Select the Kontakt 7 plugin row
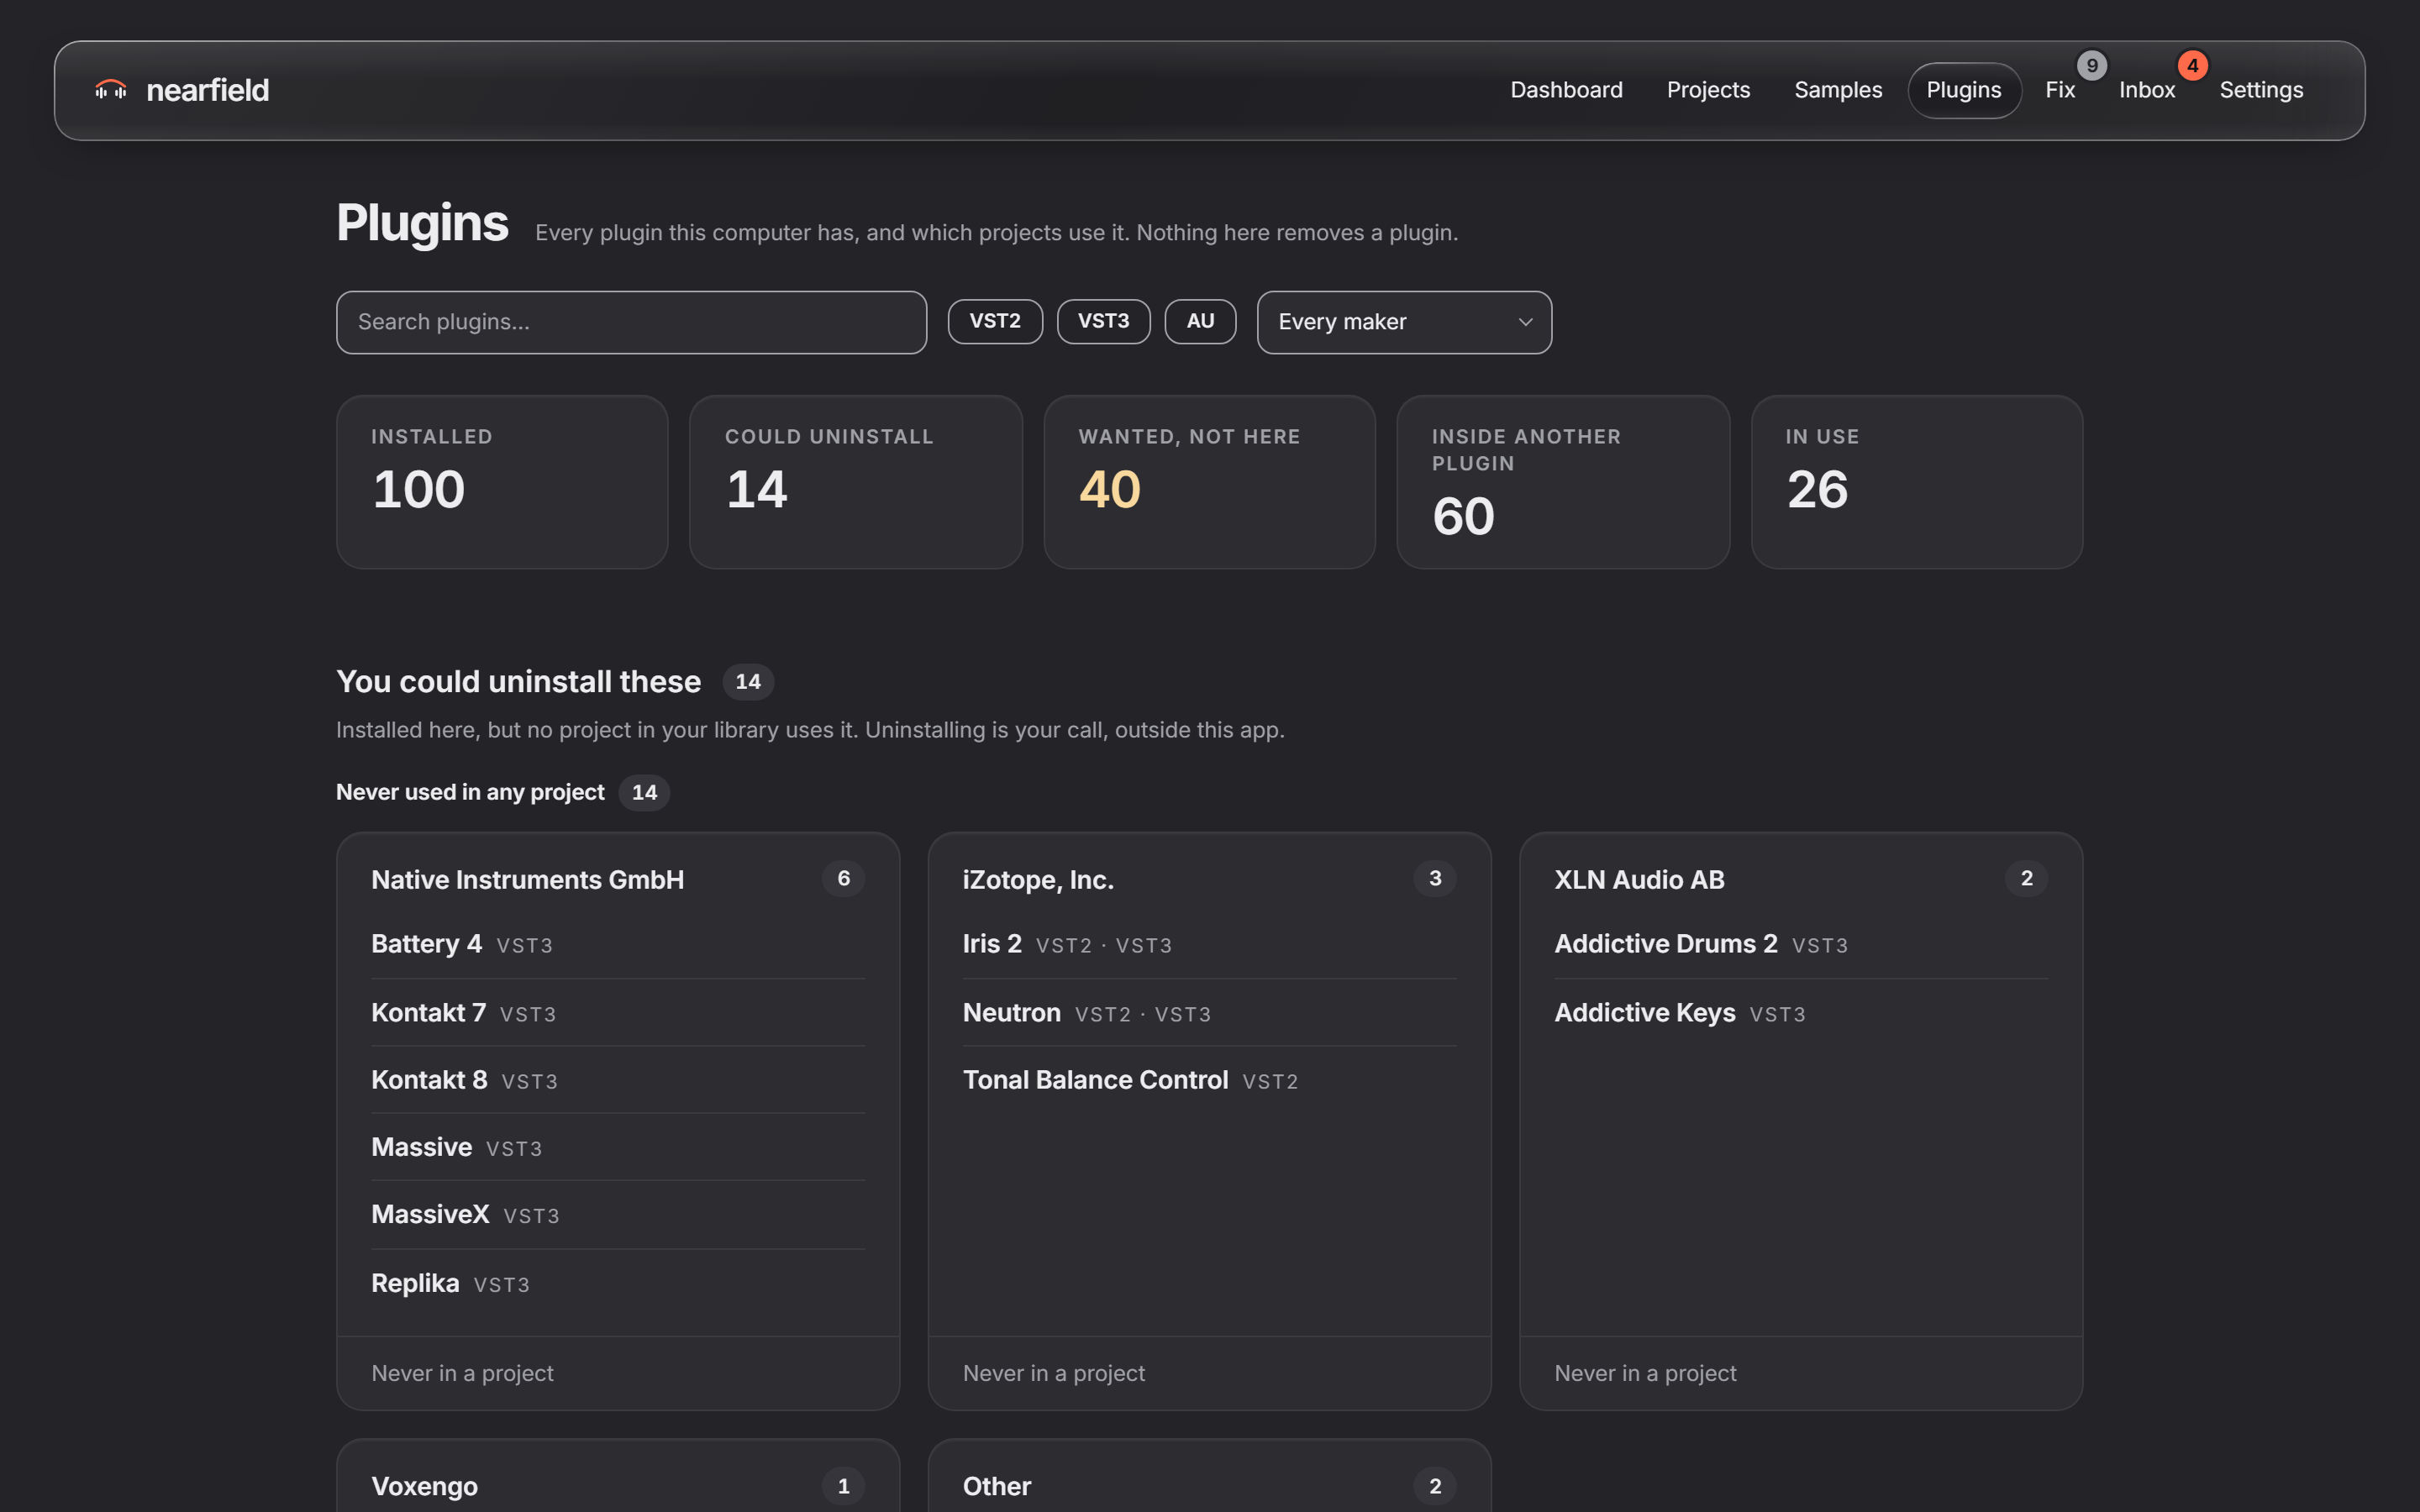 618,1013
